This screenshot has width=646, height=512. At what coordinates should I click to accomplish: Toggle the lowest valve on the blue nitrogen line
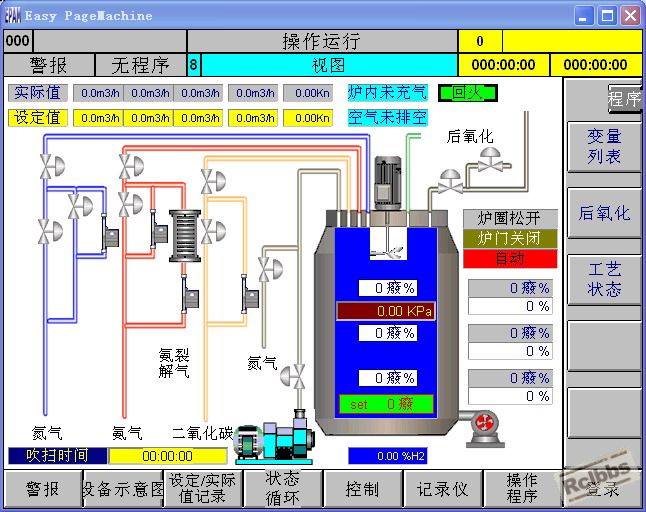click(50, 231)
